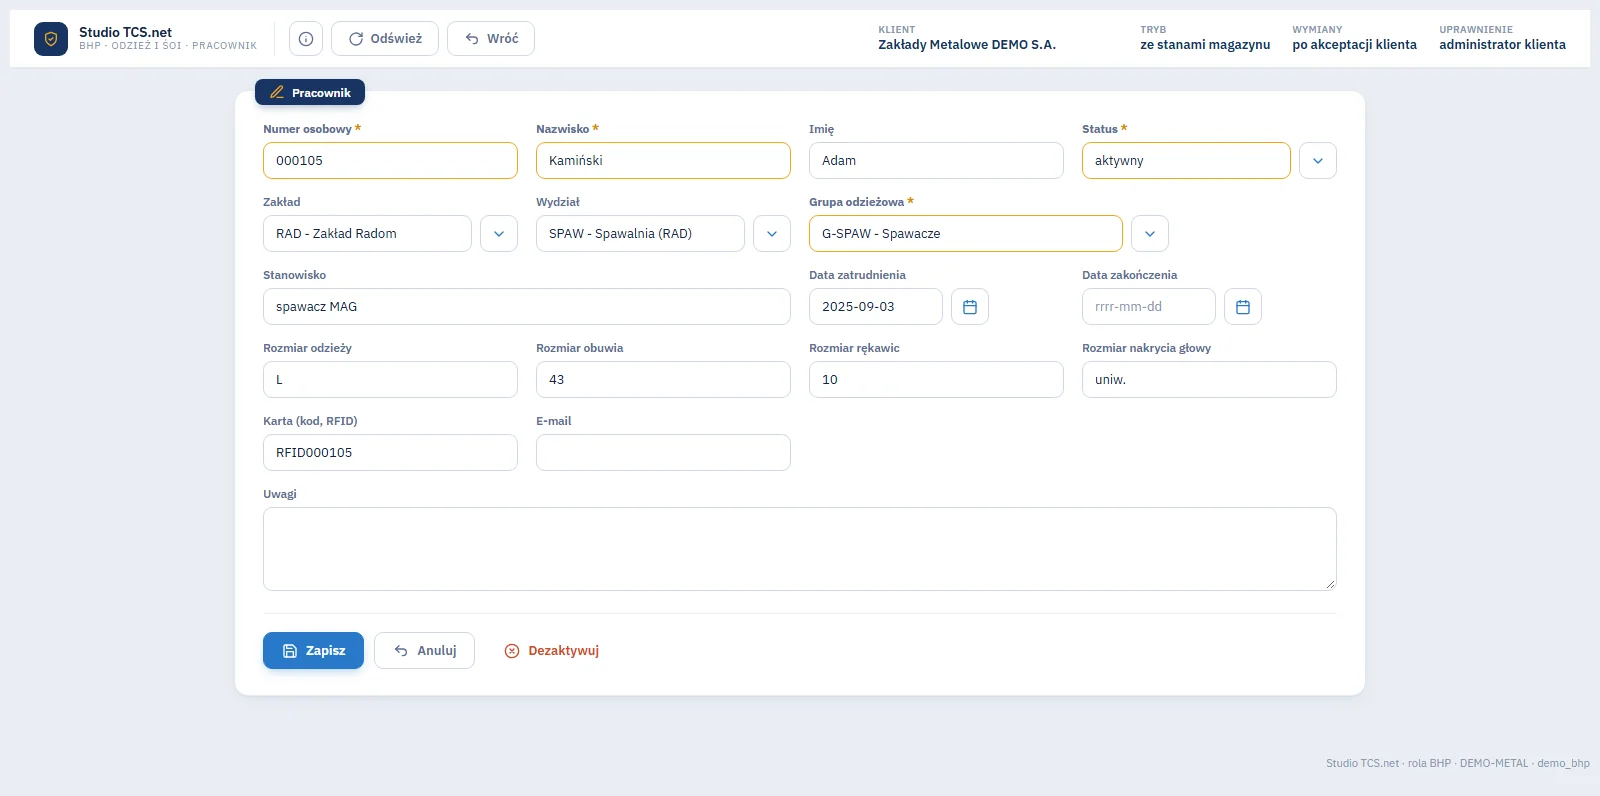Click the text 'po akceptacji klienta'

tap(1355, 45)
